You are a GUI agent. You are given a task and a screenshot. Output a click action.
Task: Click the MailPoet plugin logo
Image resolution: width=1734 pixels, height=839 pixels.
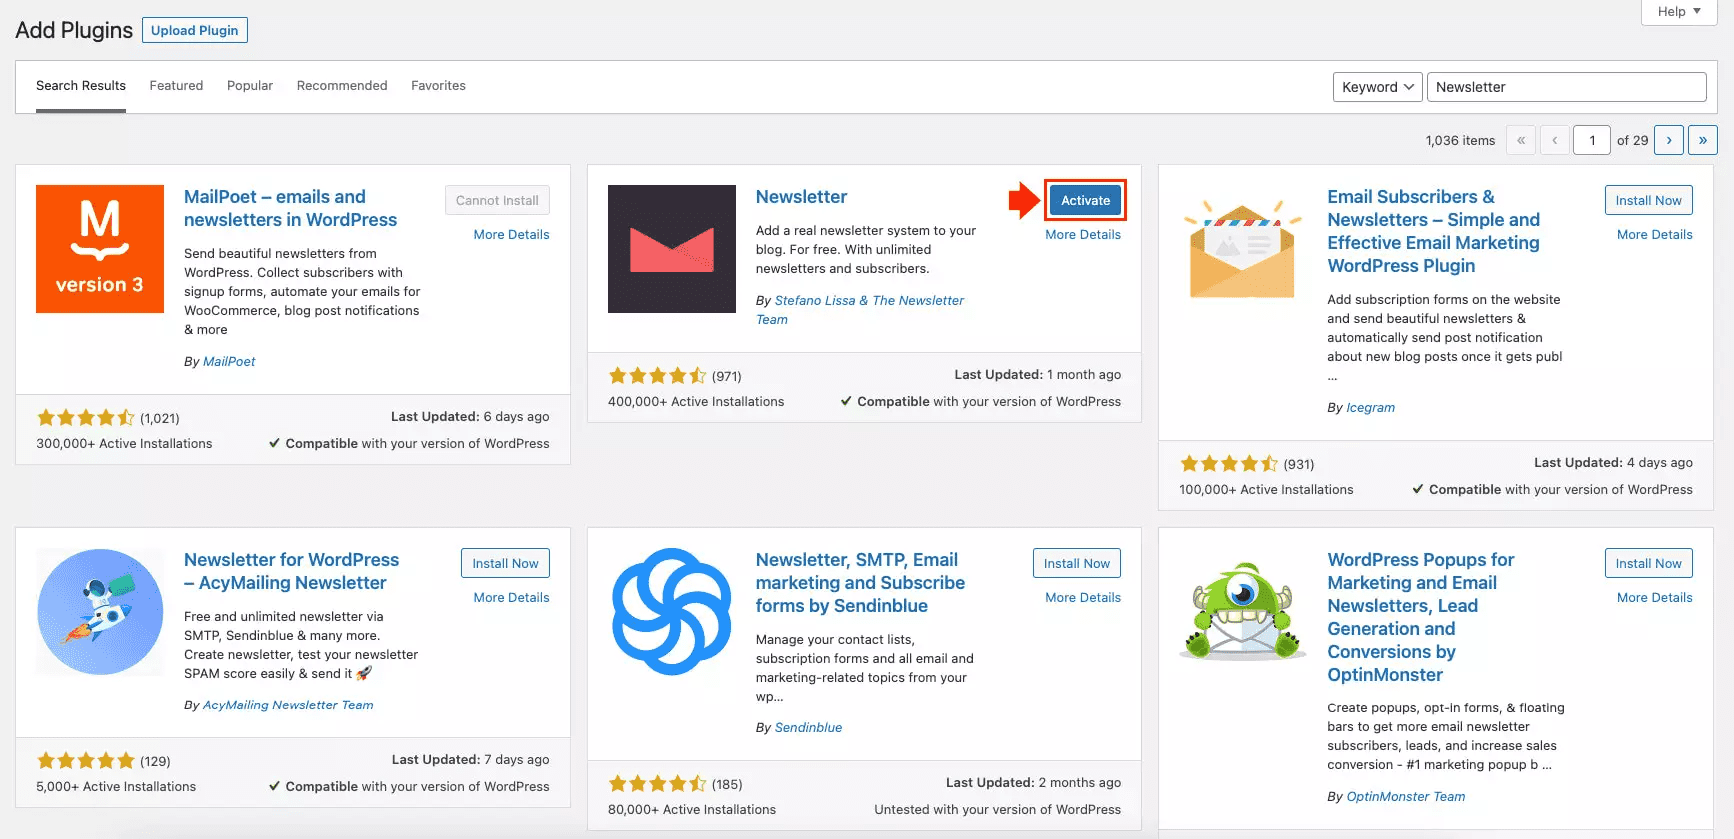click(x=100, y=249)
